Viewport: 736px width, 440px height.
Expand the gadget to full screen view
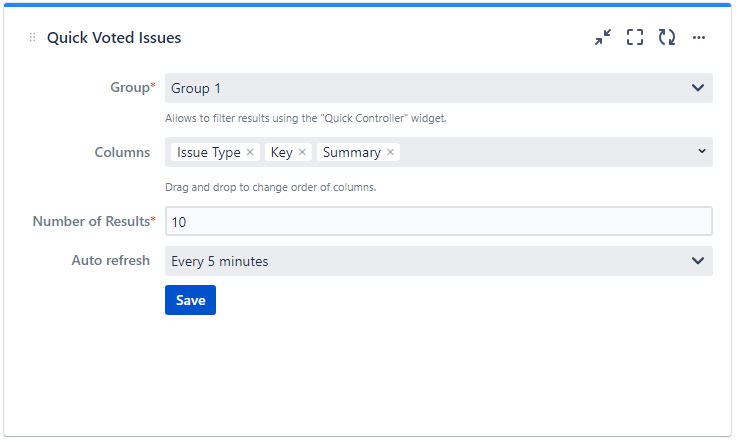pyautogui.click(x=634, y=38)
